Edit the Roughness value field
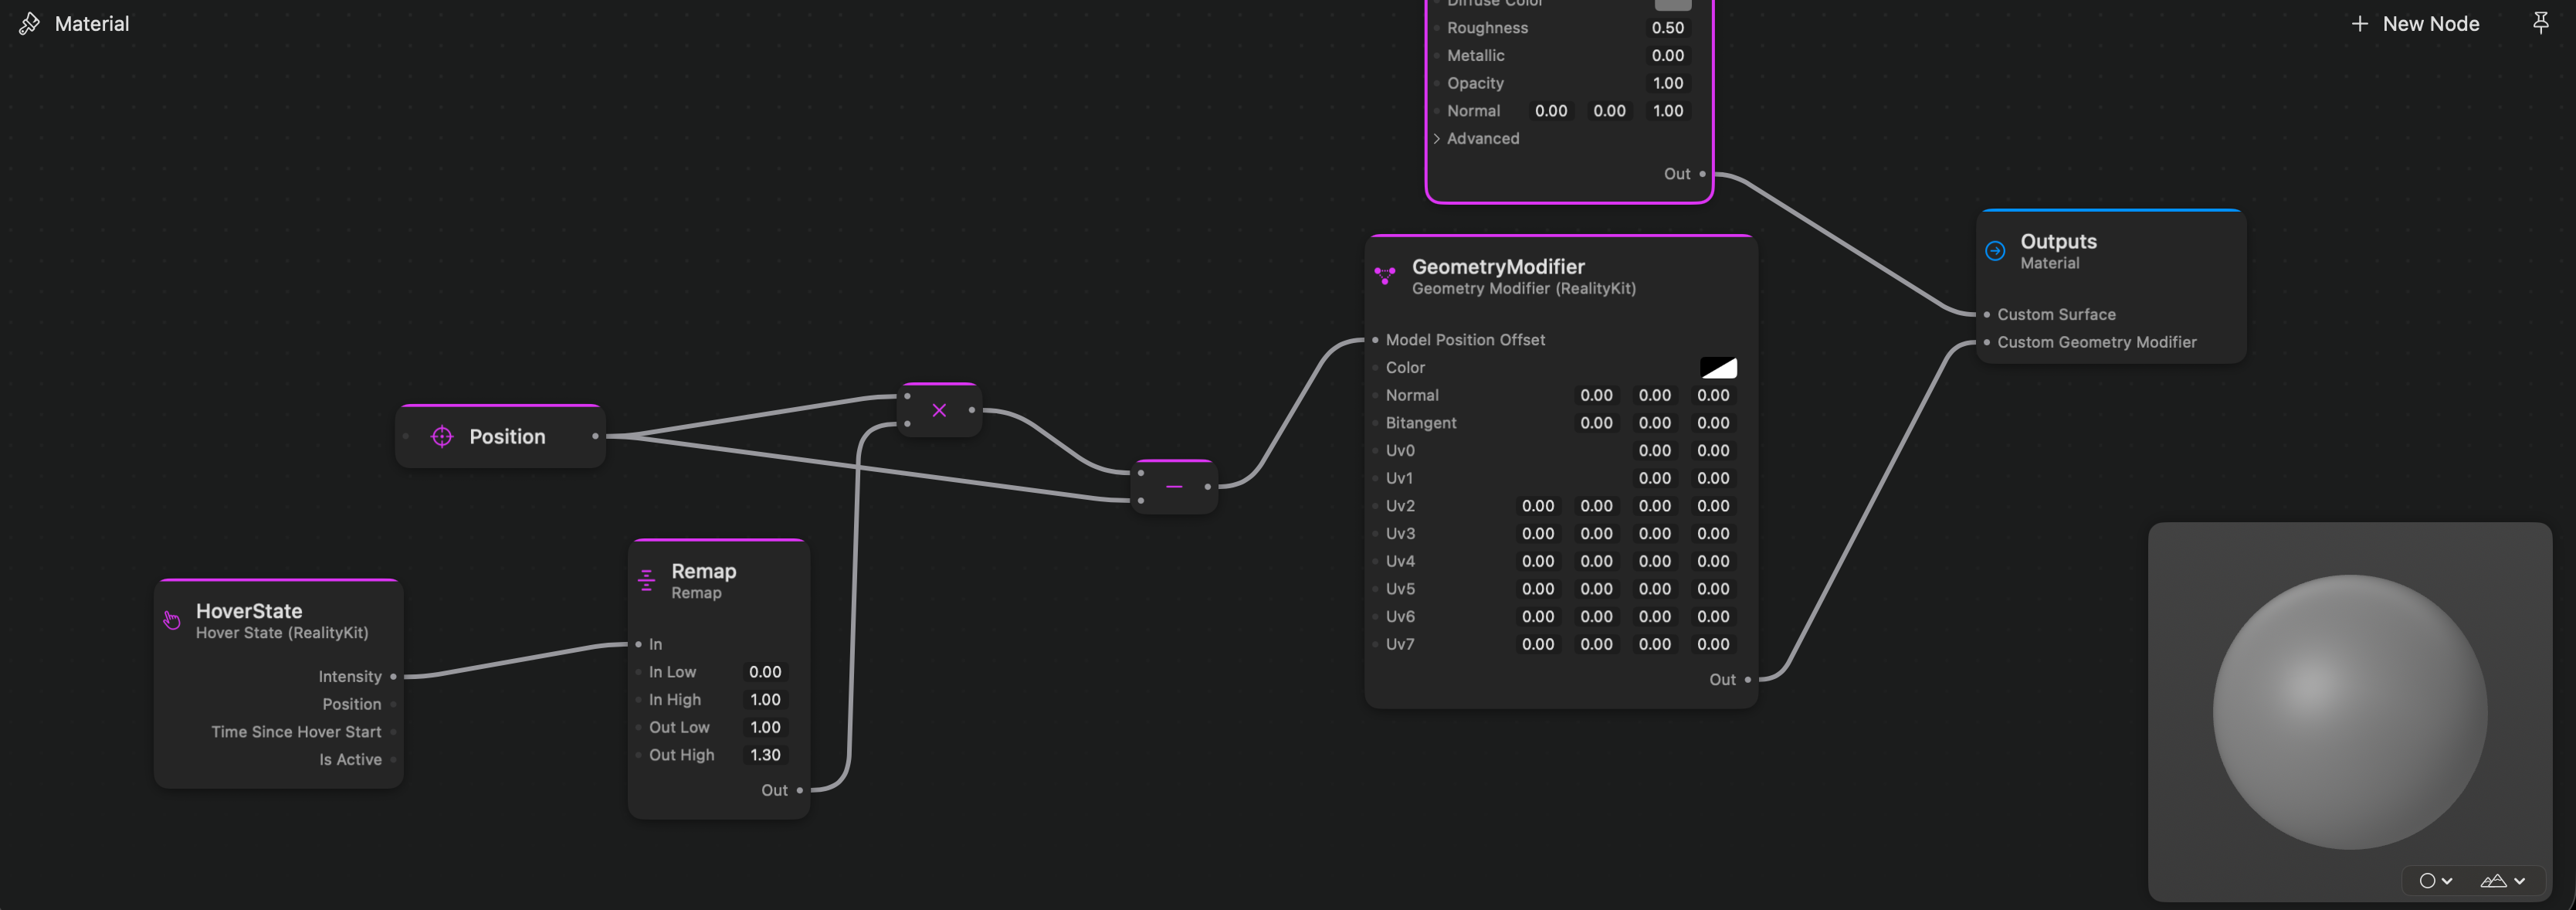The width and height of the screenshot is (2576, 910). click(x=1667, y=28)
